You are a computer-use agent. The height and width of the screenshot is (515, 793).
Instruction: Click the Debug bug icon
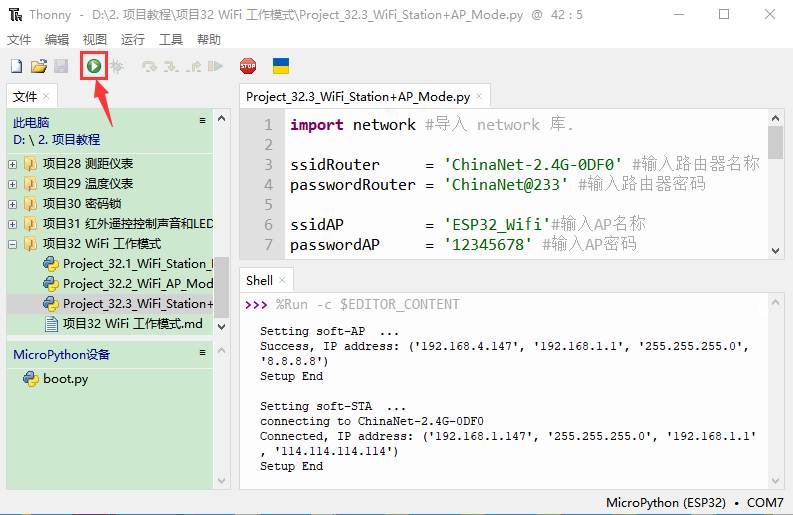click(117, 66)
